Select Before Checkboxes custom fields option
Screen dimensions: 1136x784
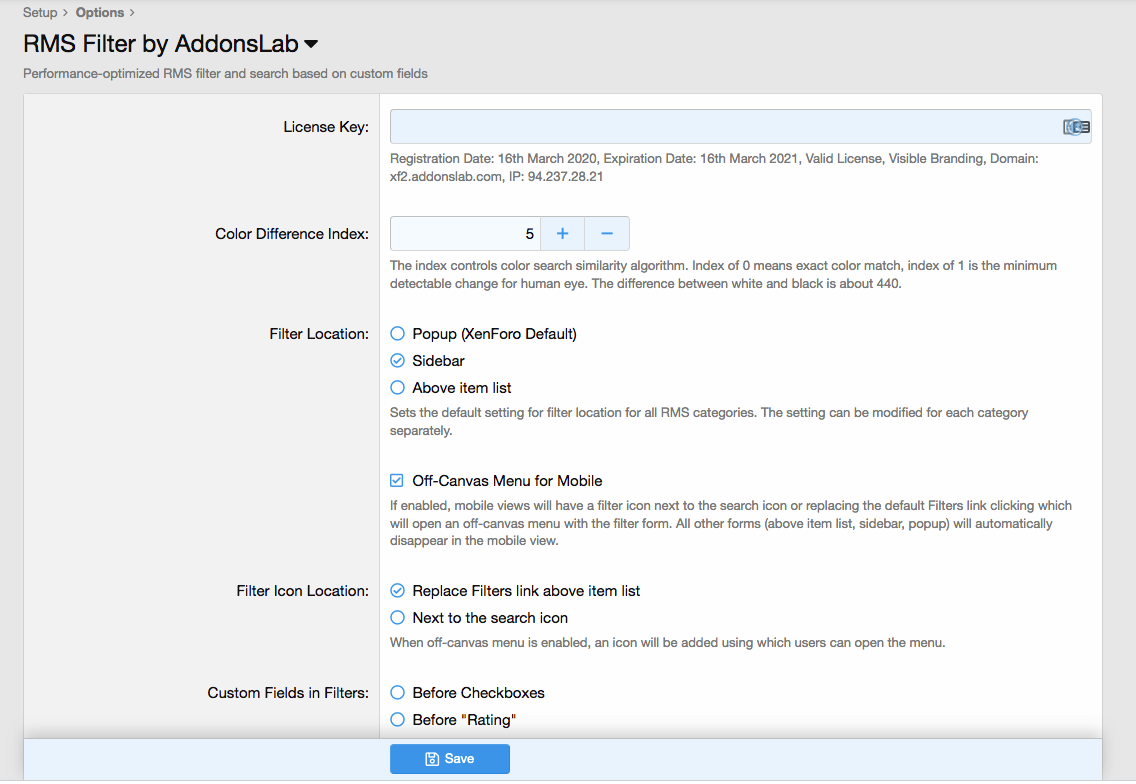tap(398, 693)
